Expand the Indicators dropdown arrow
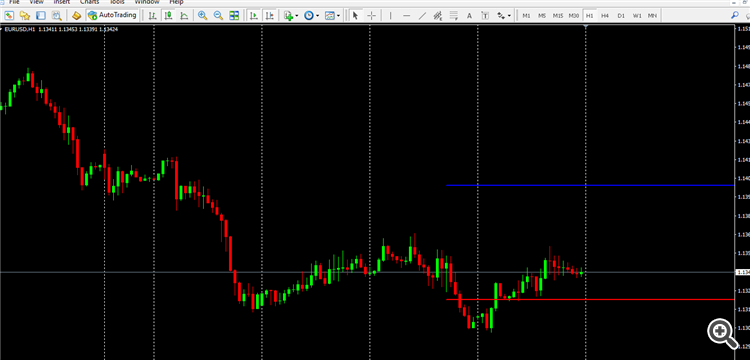The width and height of the screenshot is (750, 360). (x=297, y=16)
